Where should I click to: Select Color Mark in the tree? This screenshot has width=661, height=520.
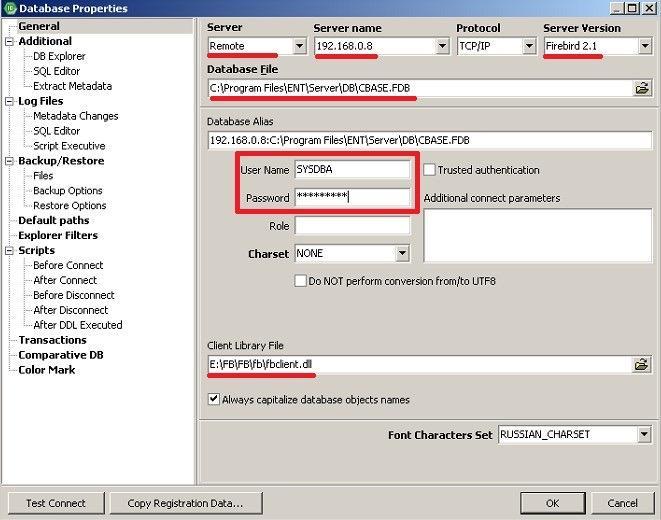[x=47, y=370]
